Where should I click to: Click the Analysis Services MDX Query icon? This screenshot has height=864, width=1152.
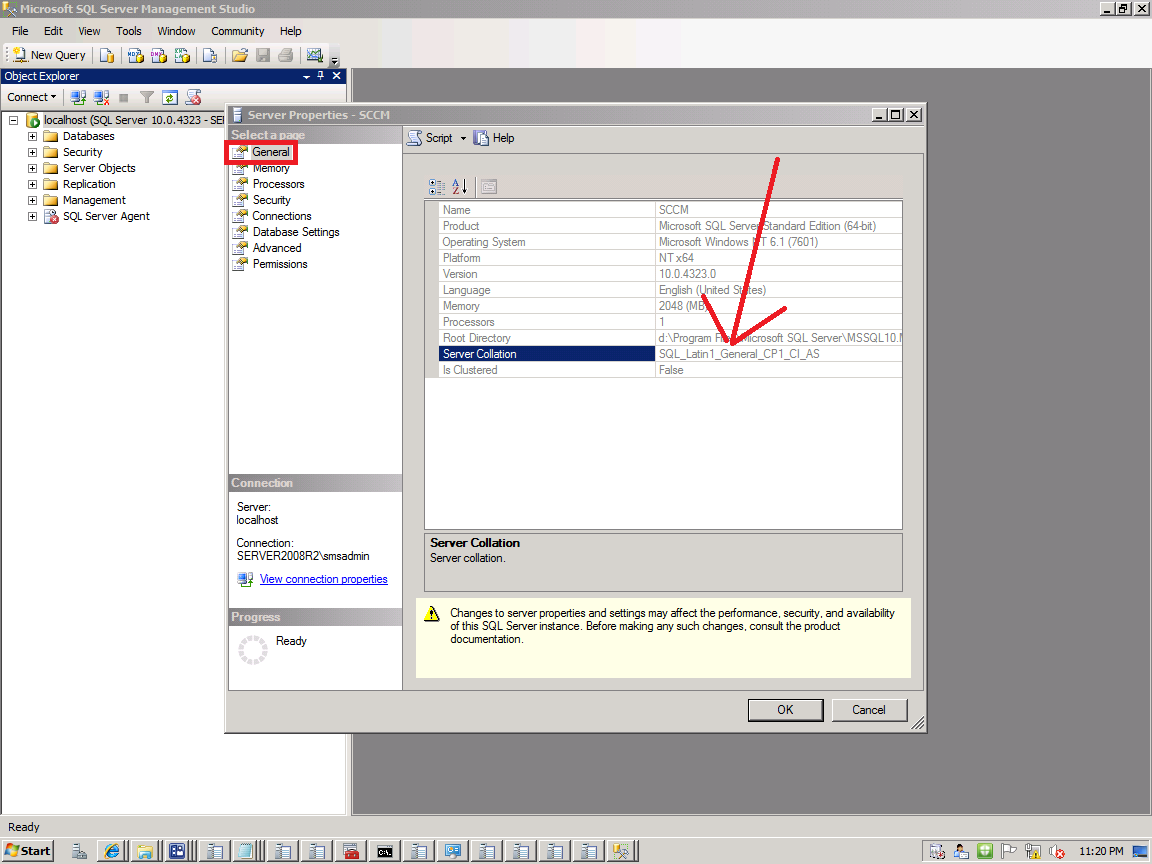[135, 55]
